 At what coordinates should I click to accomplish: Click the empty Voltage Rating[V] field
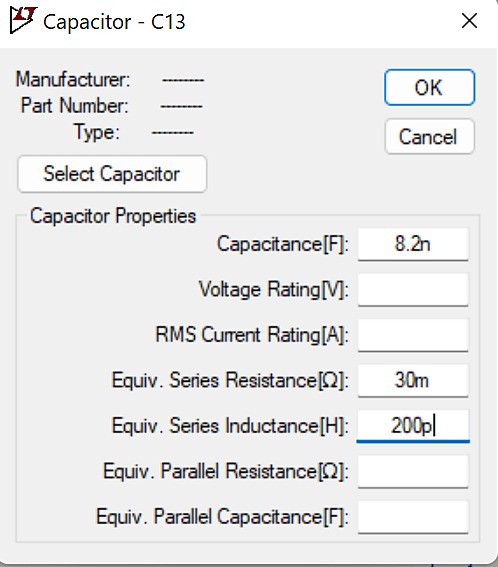click(413, 290)
